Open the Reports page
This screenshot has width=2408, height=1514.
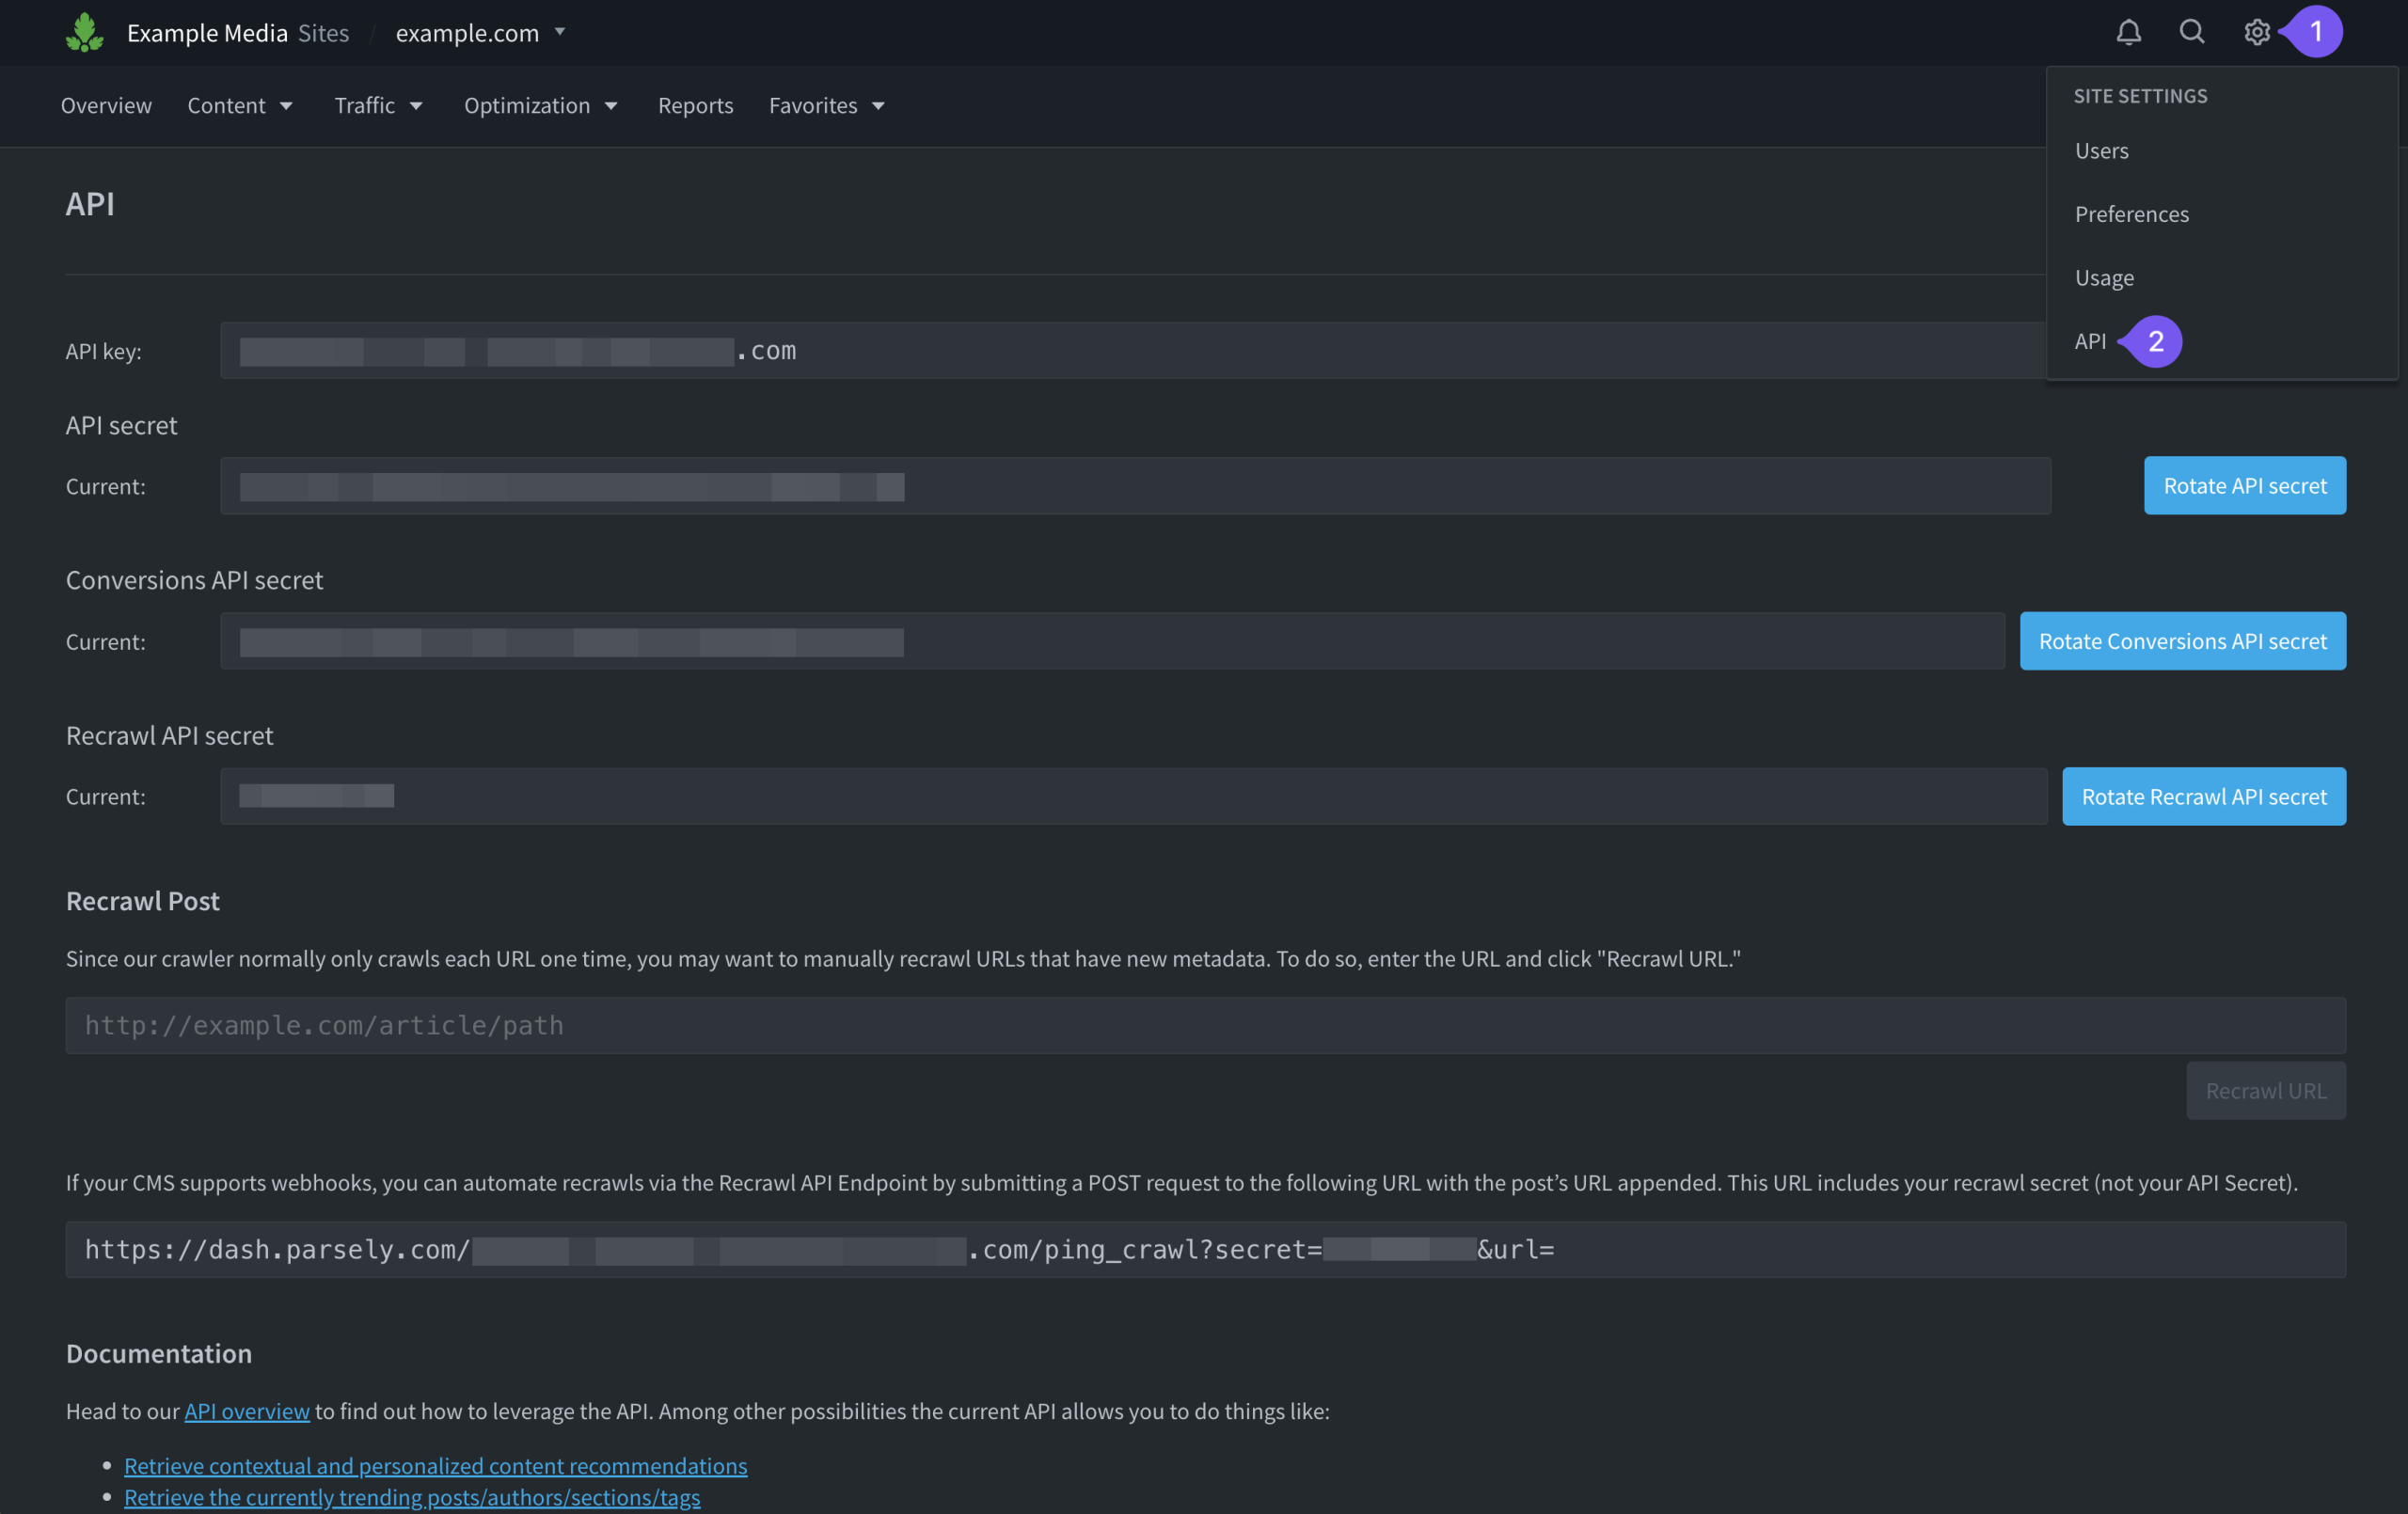[x=695, y=105]
